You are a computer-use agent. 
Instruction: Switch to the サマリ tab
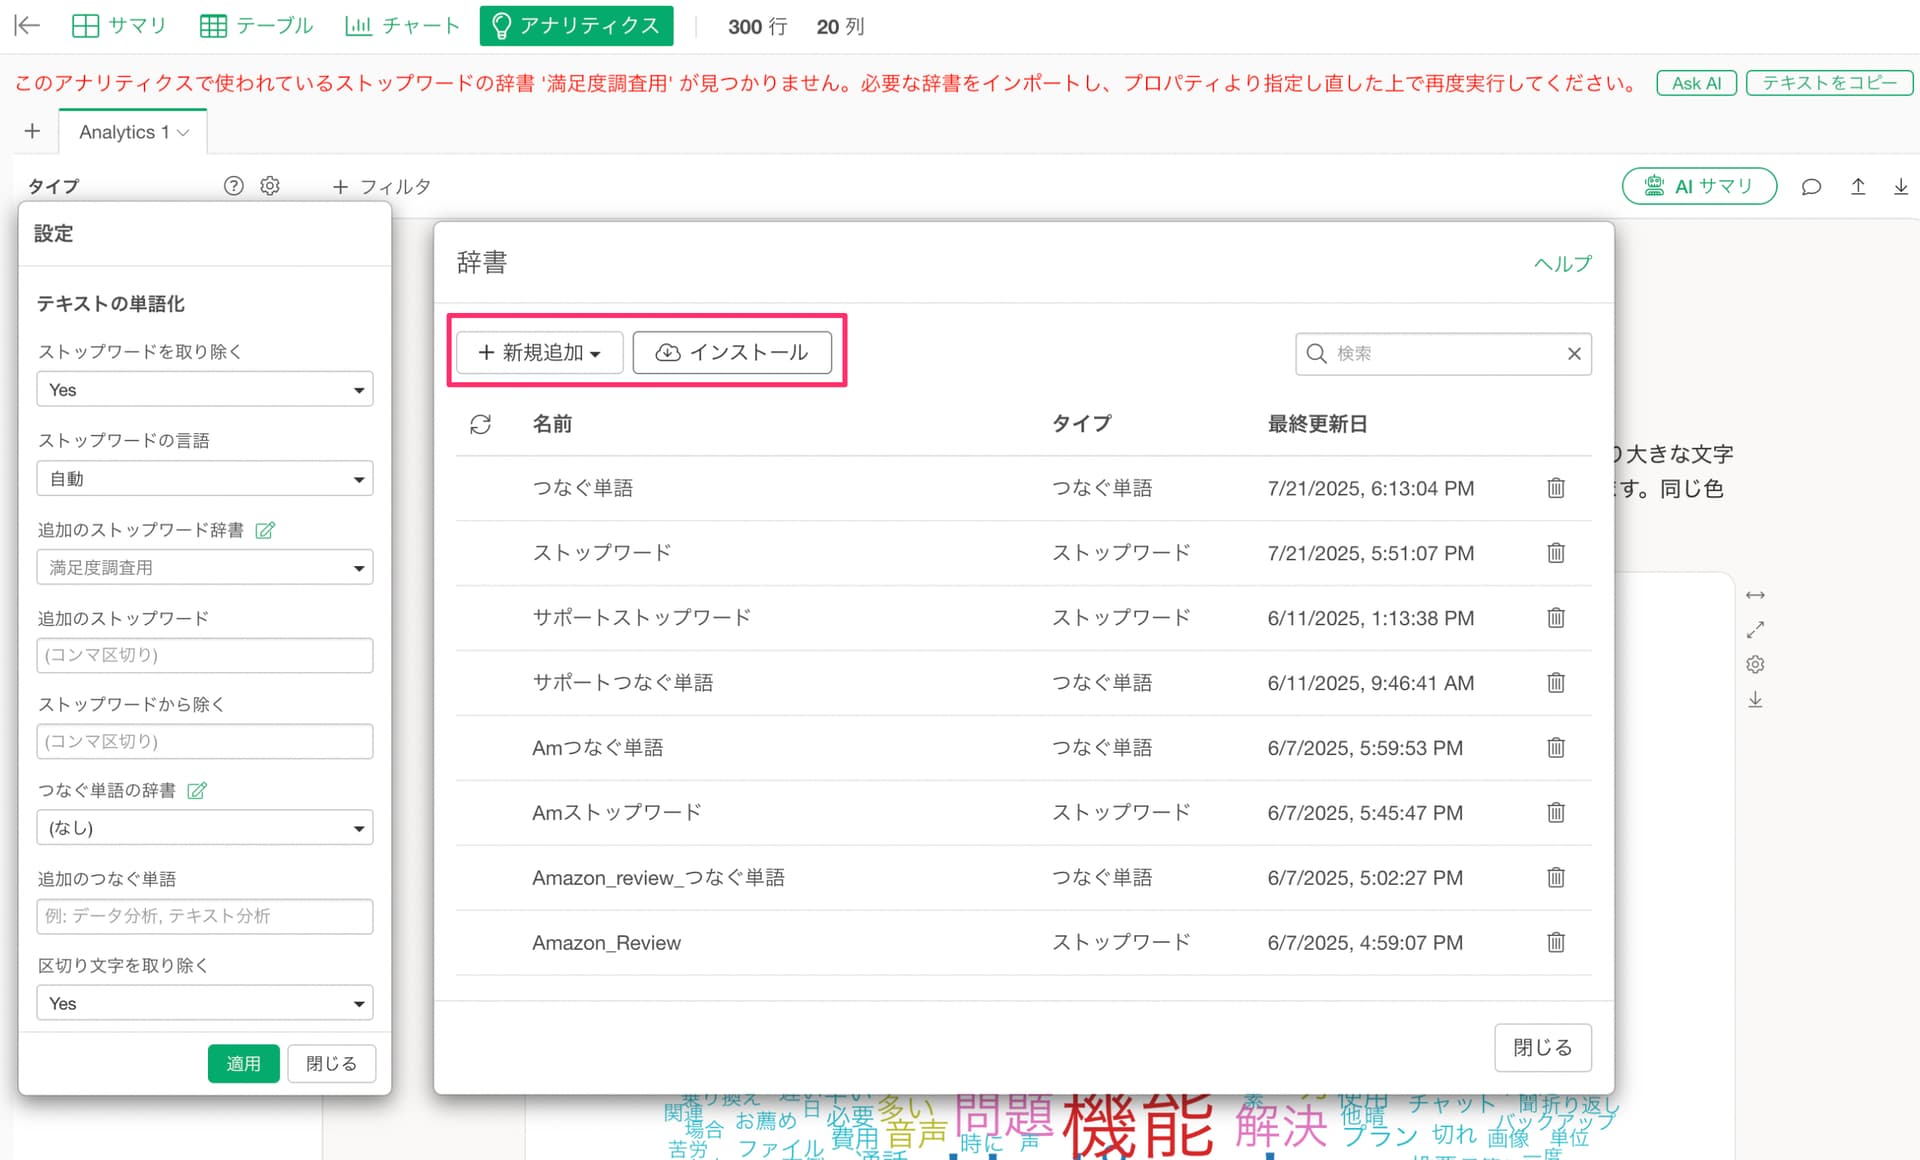tap(119, 26)
